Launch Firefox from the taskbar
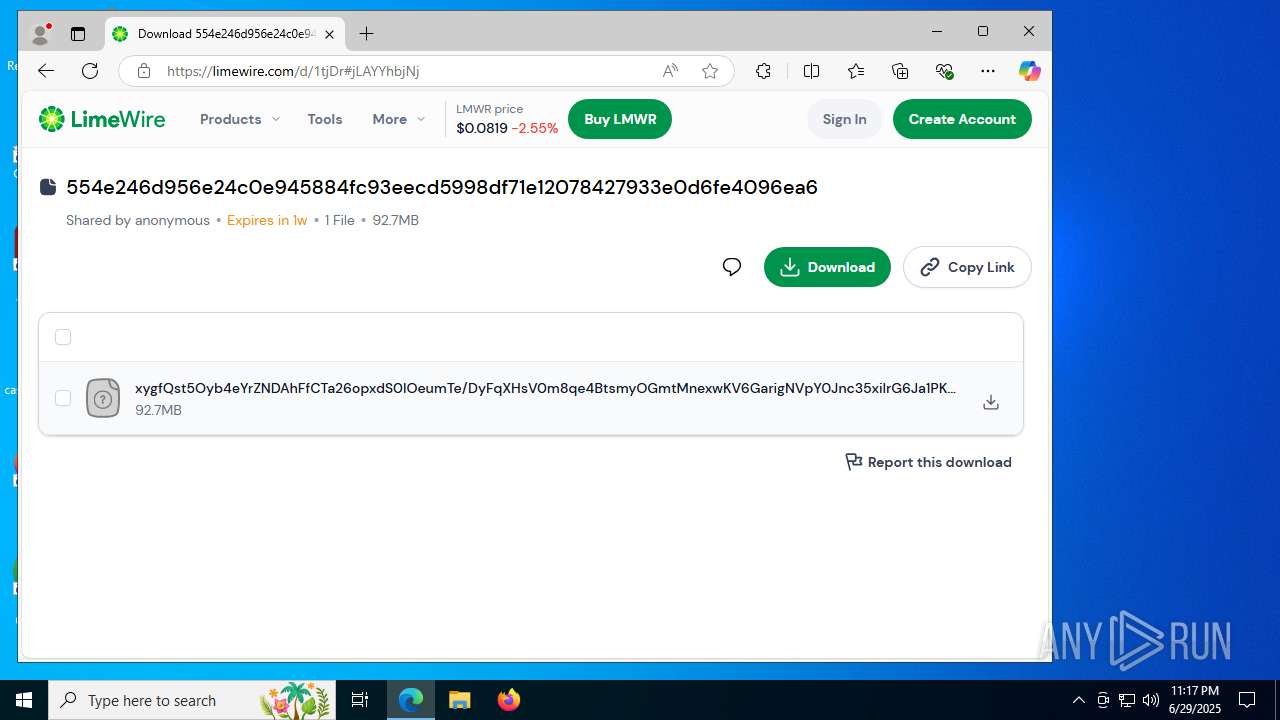1280x720 pixels. coord(509,700)
